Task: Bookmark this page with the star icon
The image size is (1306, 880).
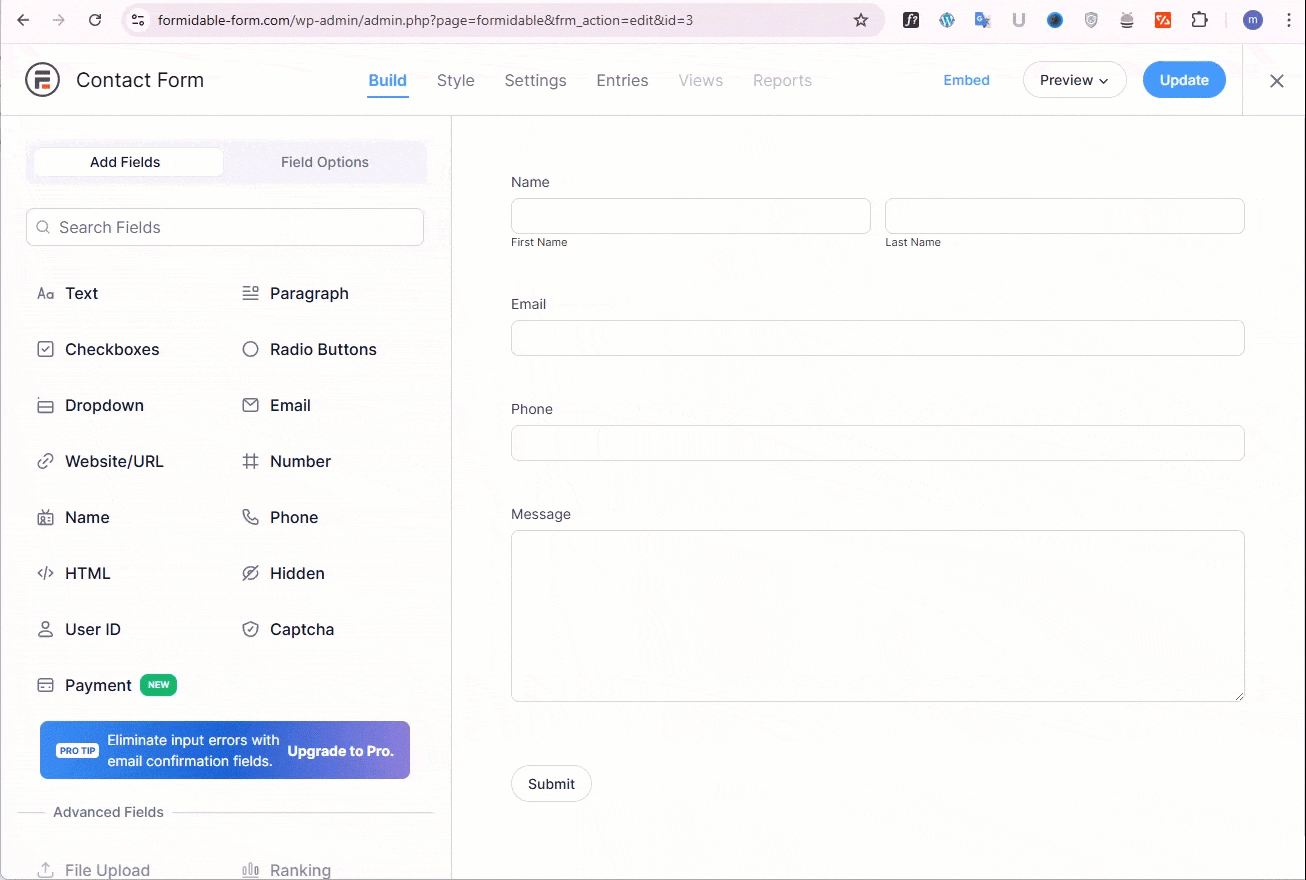Action: pyautogui.click(x=860, y=20)
